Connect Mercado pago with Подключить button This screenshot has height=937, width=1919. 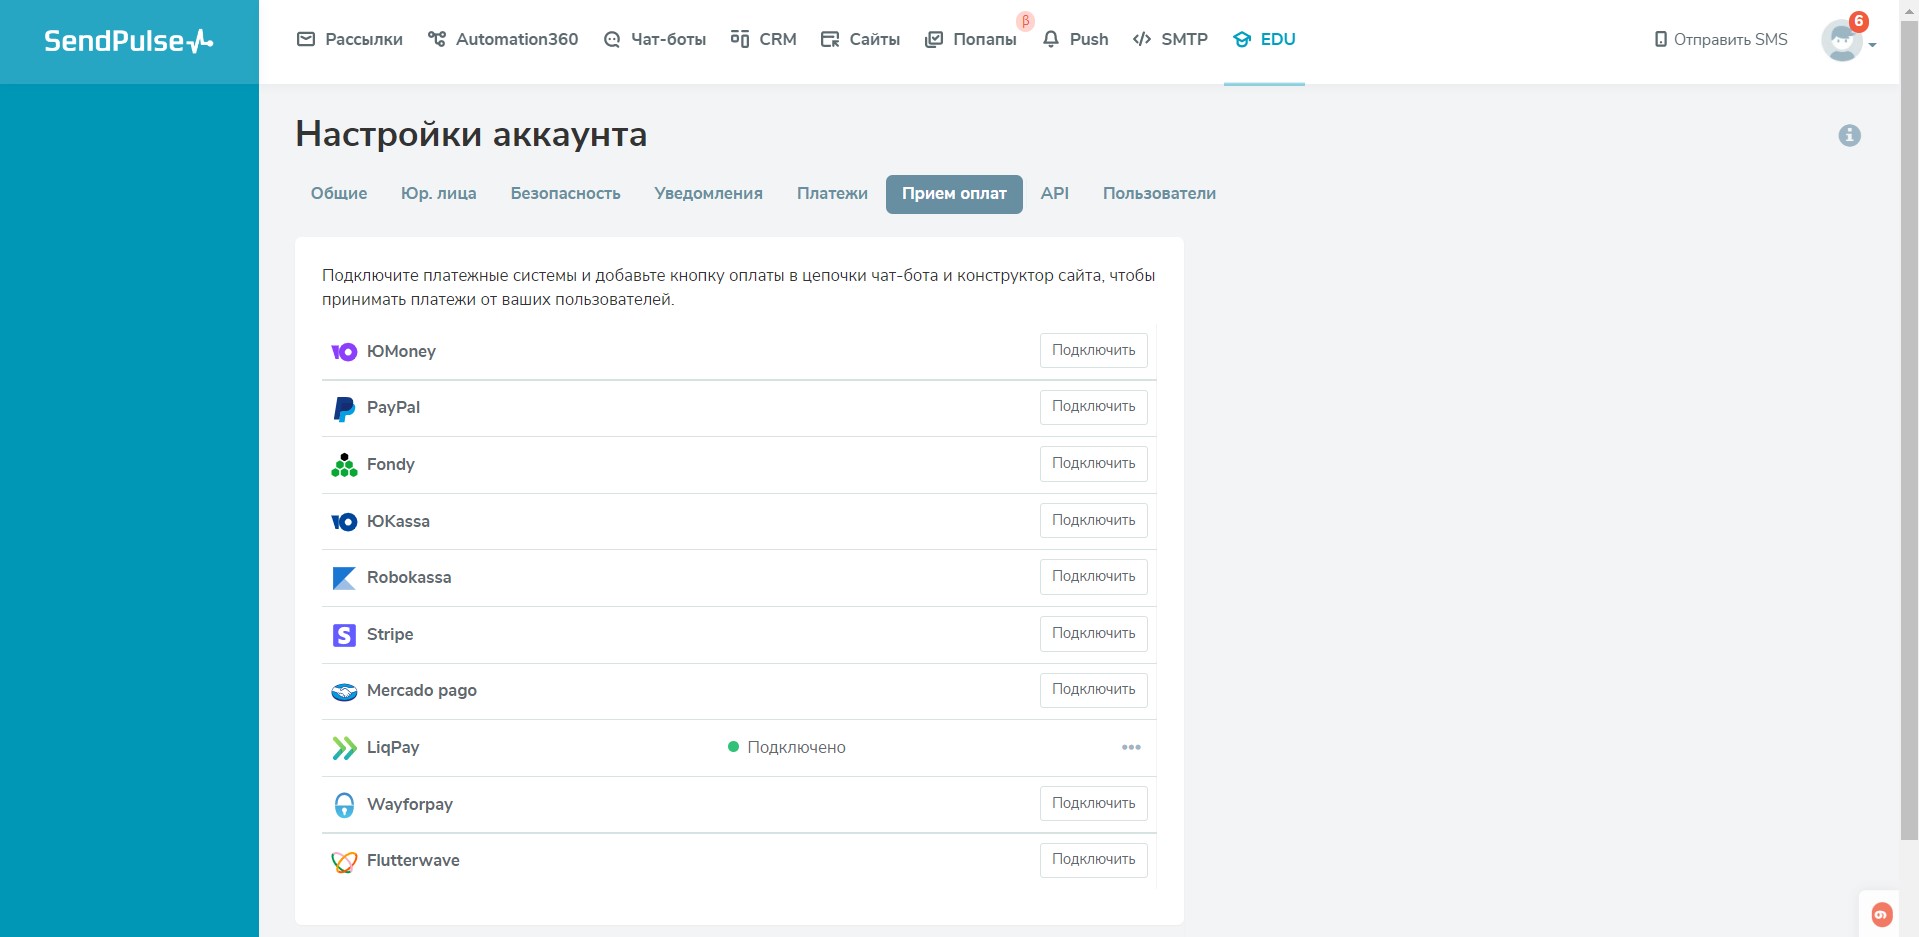[1094, 690]
